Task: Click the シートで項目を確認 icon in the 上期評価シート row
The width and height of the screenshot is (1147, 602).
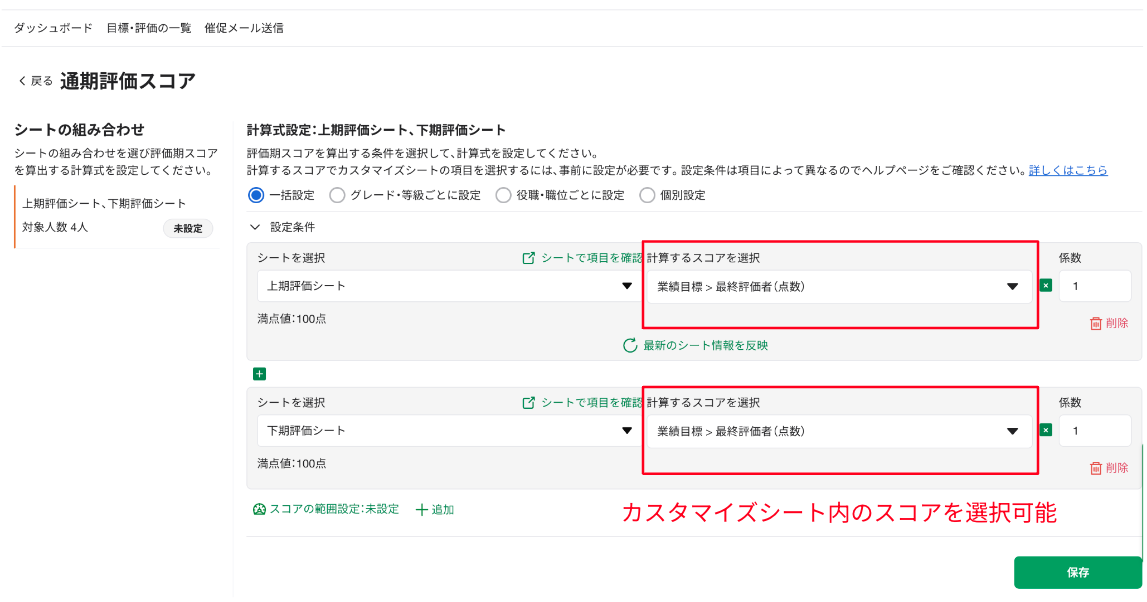Action: [x=529, y=258]
